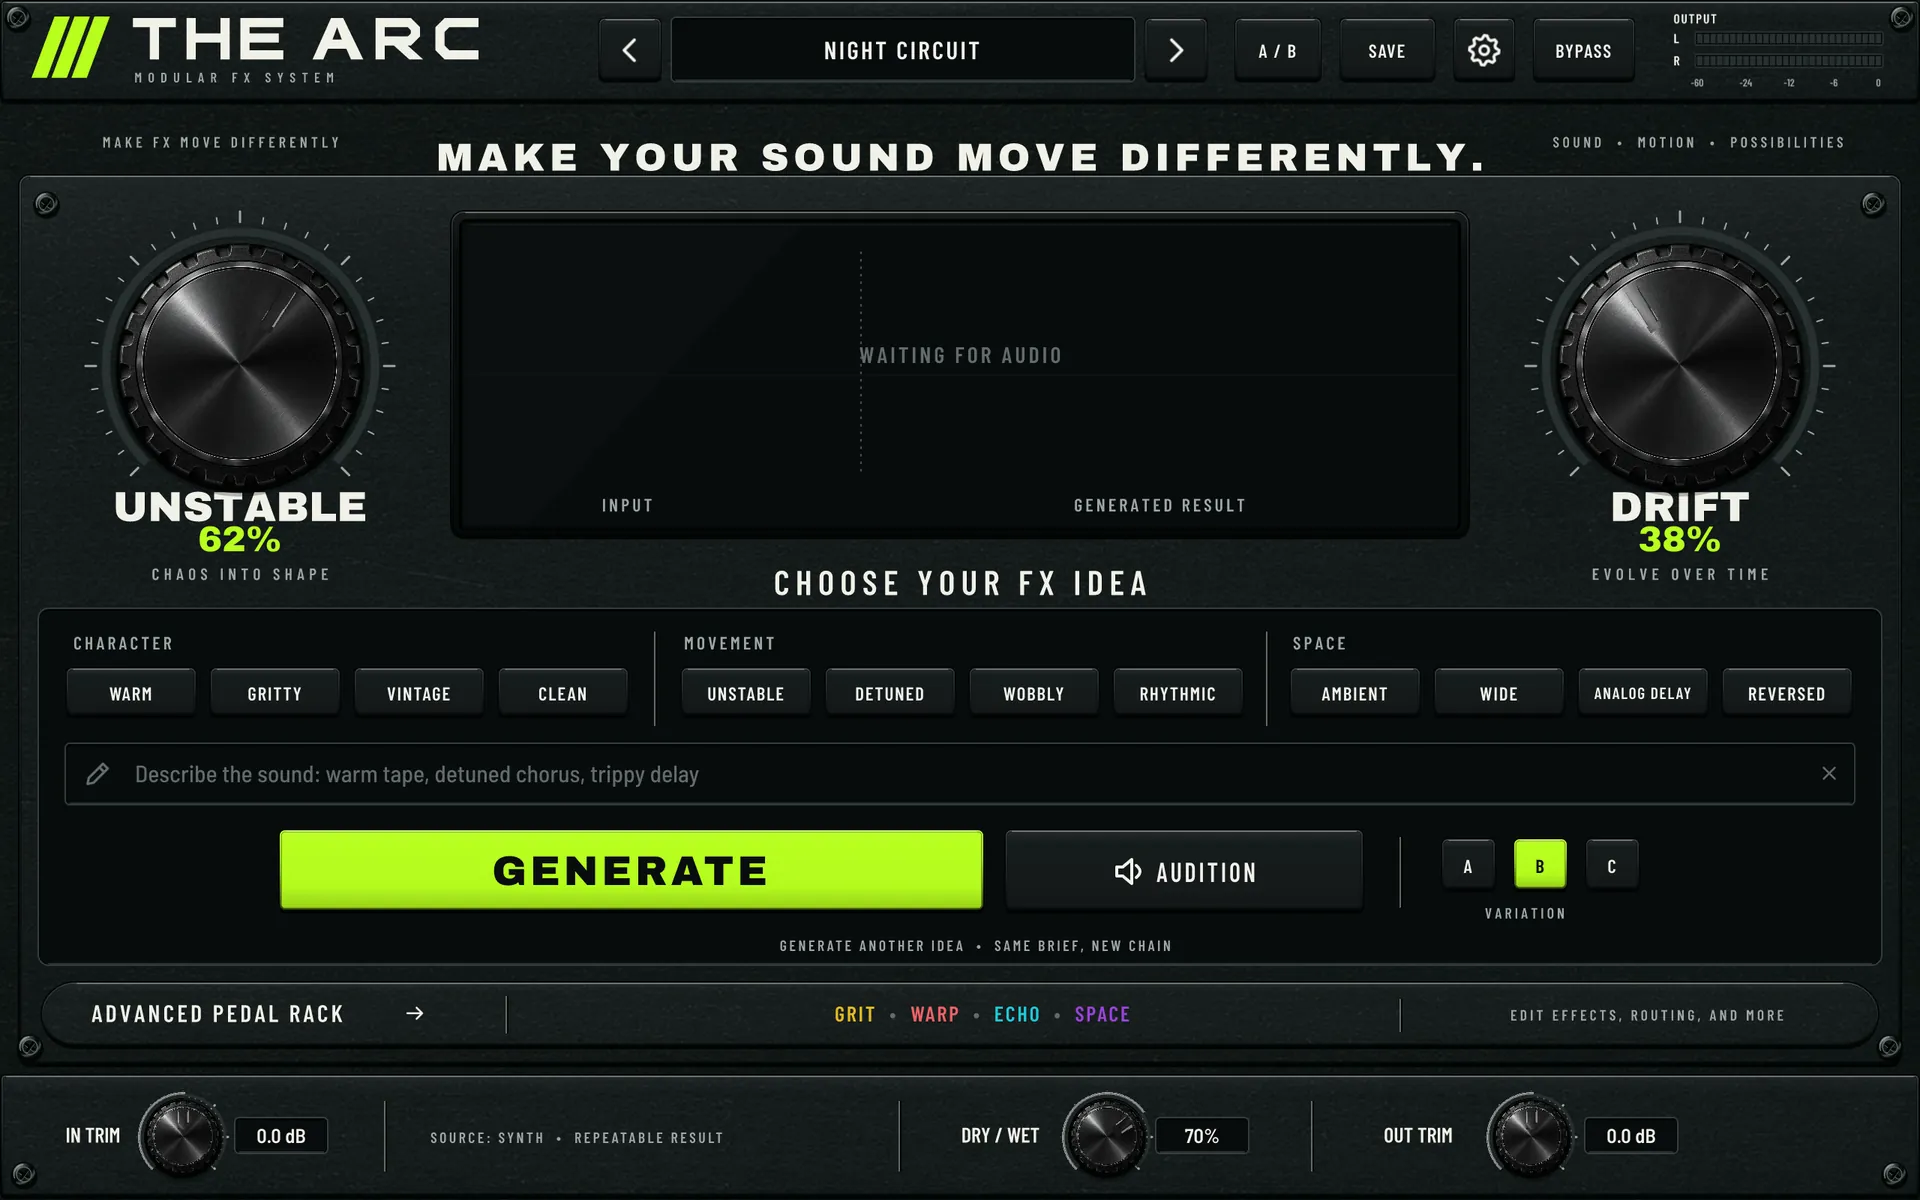Adjust the Out Trim knob
This screenshot has height=1200, width=1920.
[1530, 1136]
